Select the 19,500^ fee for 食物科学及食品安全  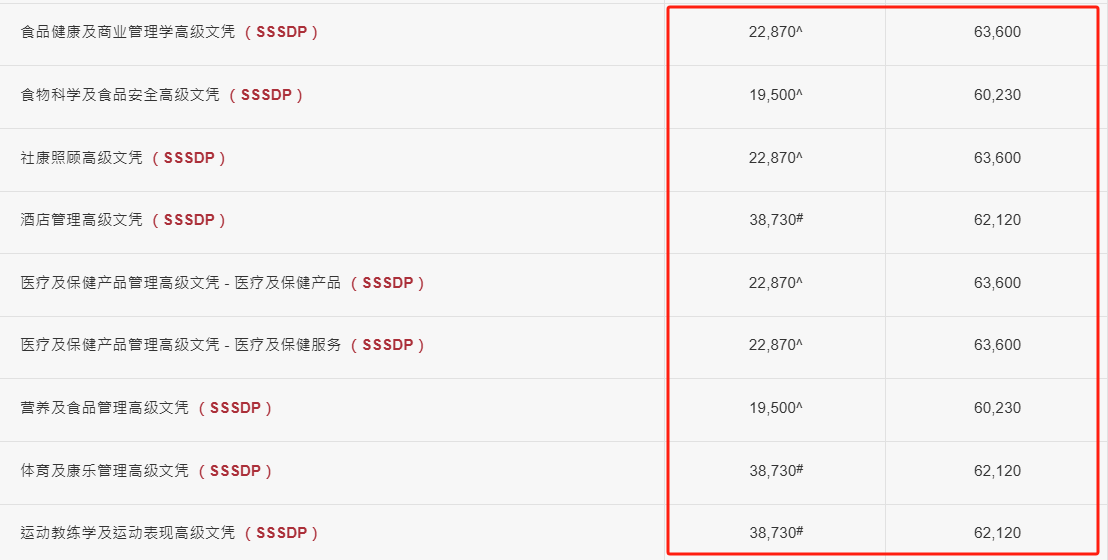(776, 95)
